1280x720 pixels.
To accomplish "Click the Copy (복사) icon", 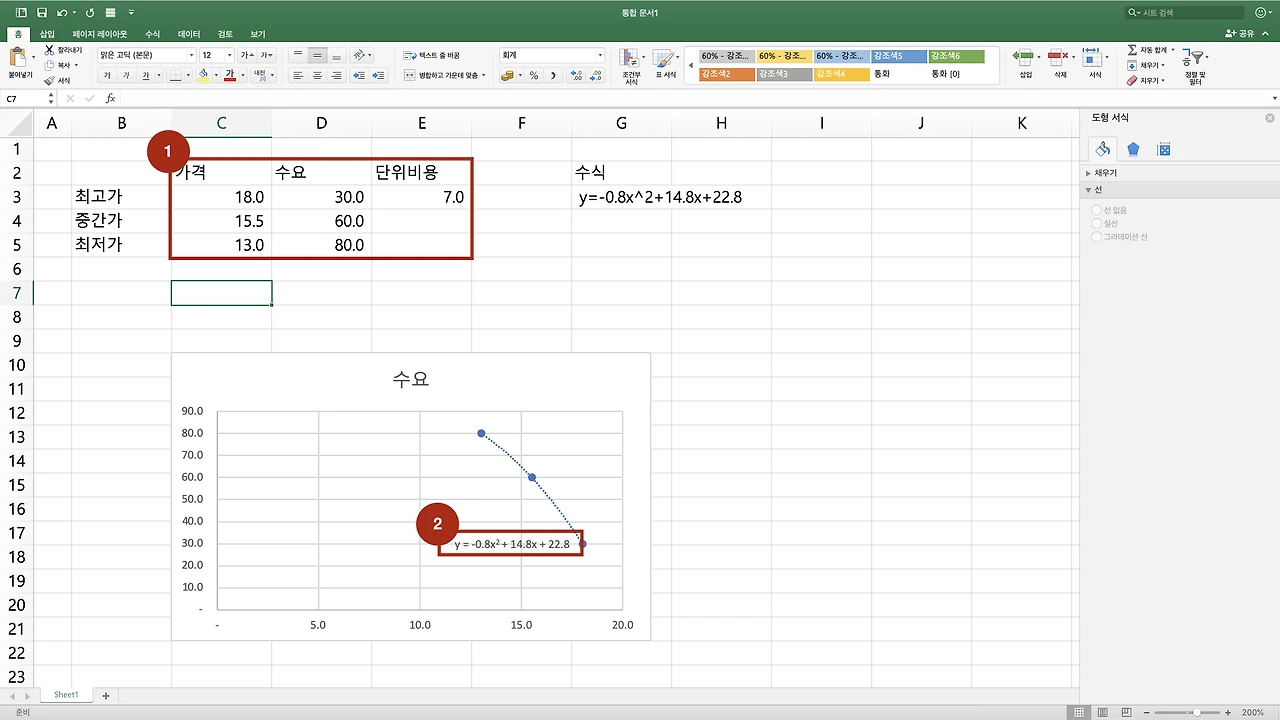I will coord(50,65).
